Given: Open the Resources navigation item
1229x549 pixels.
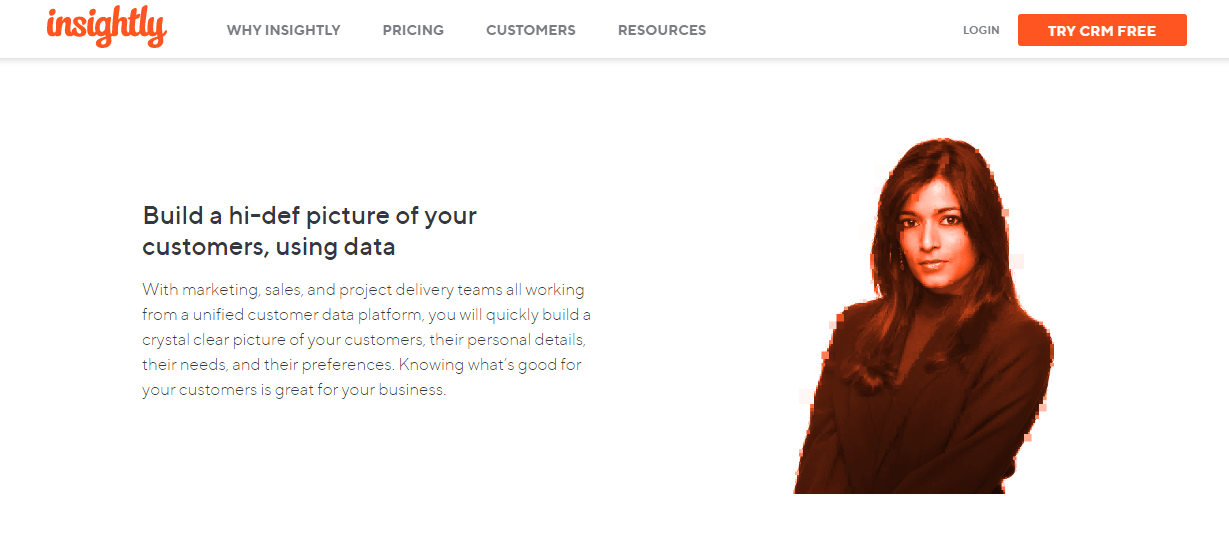Looking at the screenshot, I should point(662,30).
